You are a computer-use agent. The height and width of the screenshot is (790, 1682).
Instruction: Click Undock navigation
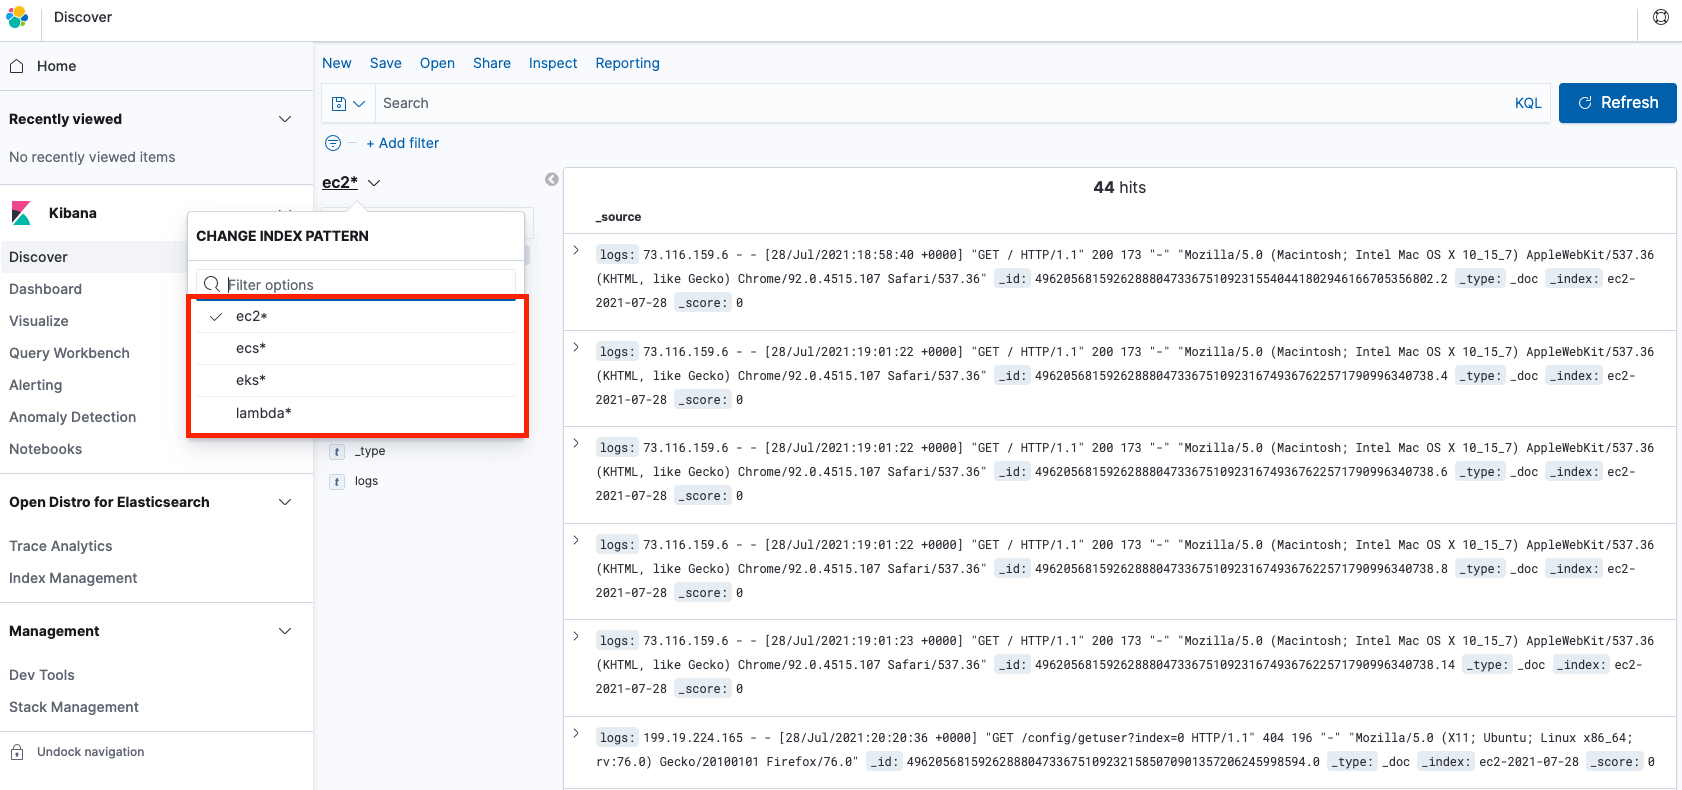[x=91, y=752]
